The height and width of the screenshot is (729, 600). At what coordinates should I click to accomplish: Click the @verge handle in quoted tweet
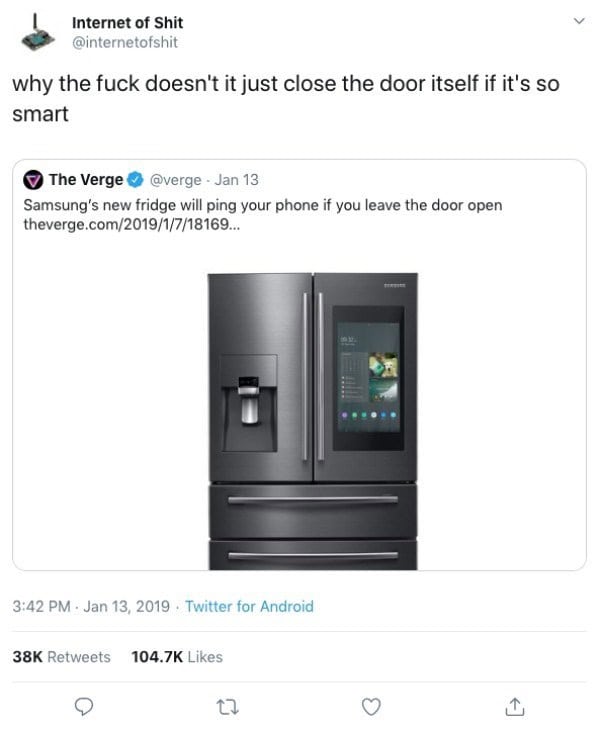[175, 180]
